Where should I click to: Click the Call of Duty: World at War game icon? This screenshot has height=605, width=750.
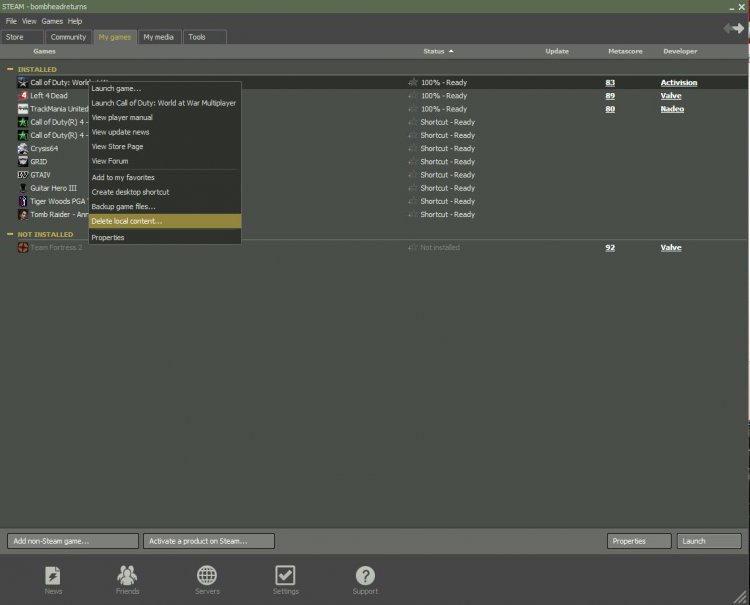click(x=22, y=82)
